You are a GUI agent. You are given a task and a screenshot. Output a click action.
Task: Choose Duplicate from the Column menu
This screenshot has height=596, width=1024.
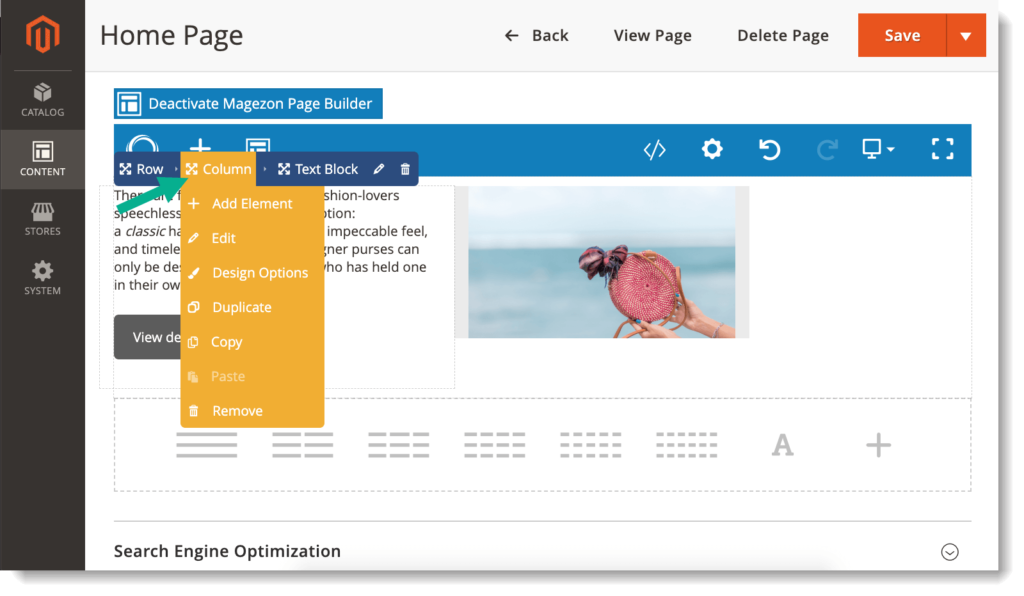tap(252, 307)
